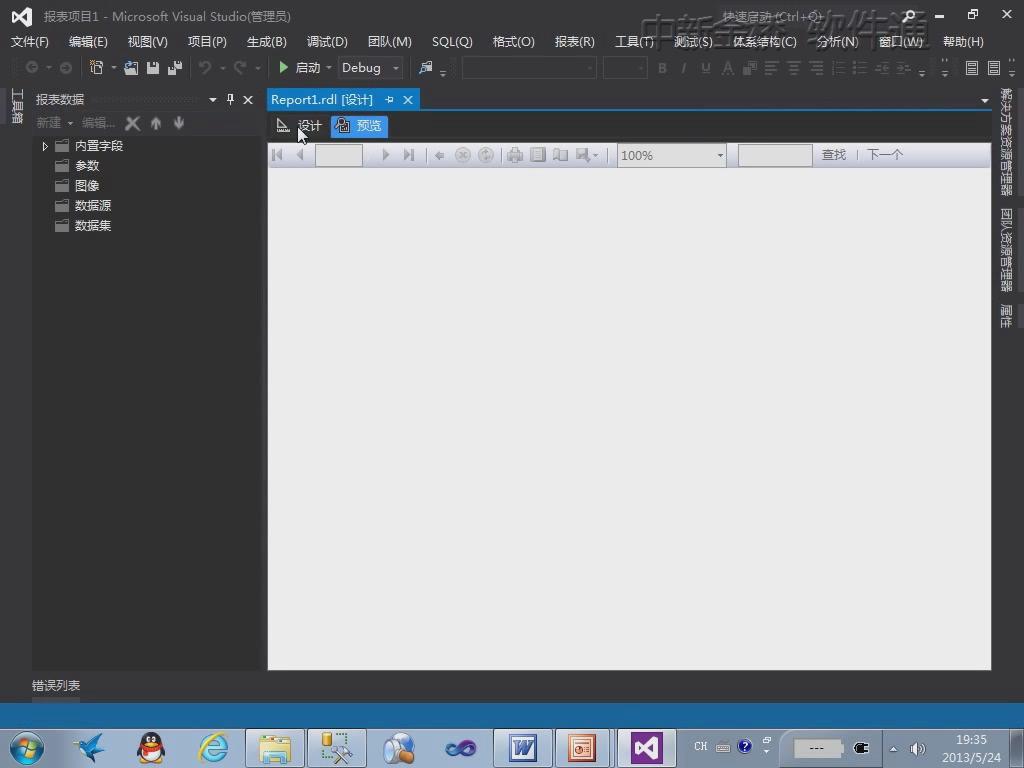Click the green Start debugging play icon

(283, 67)
